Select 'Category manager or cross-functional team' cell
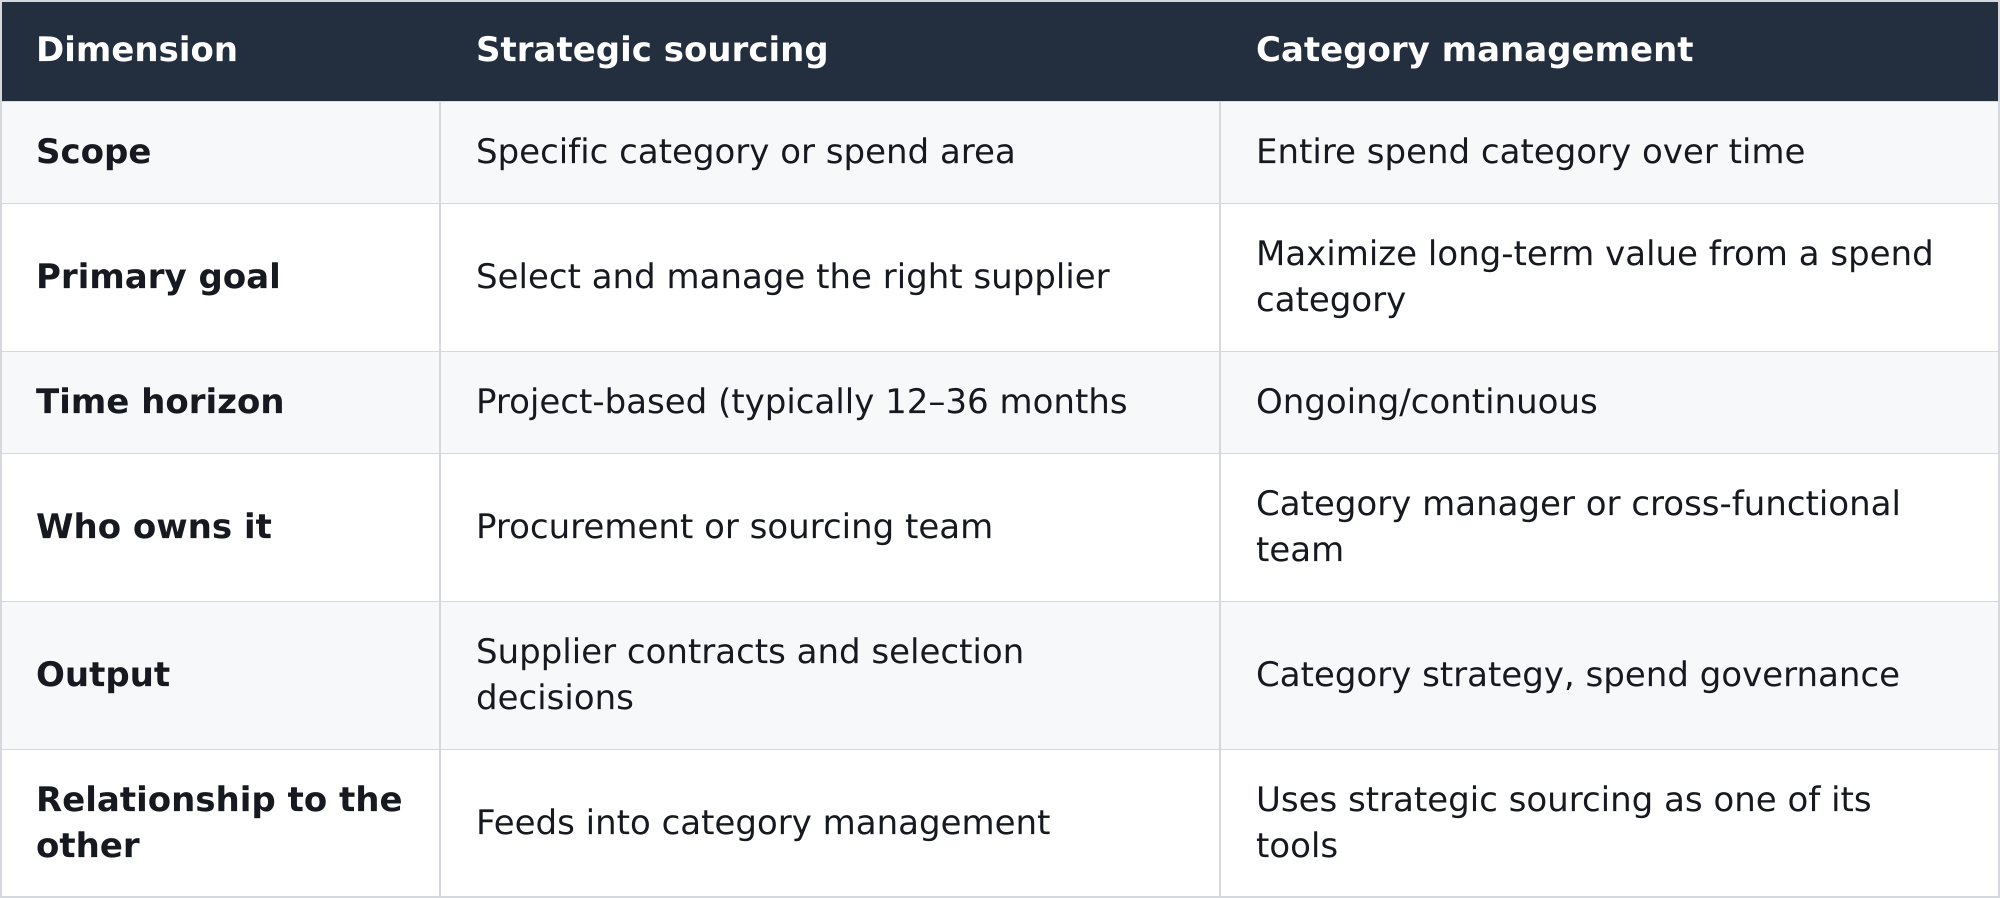2000x898 pixels. [x=1609, y=527]
